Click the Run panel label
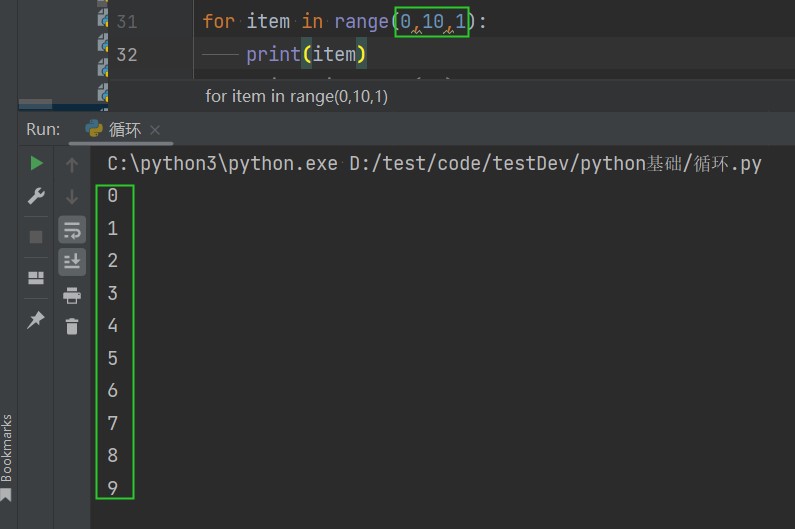The image size is (795, 529). click(43, 129)
